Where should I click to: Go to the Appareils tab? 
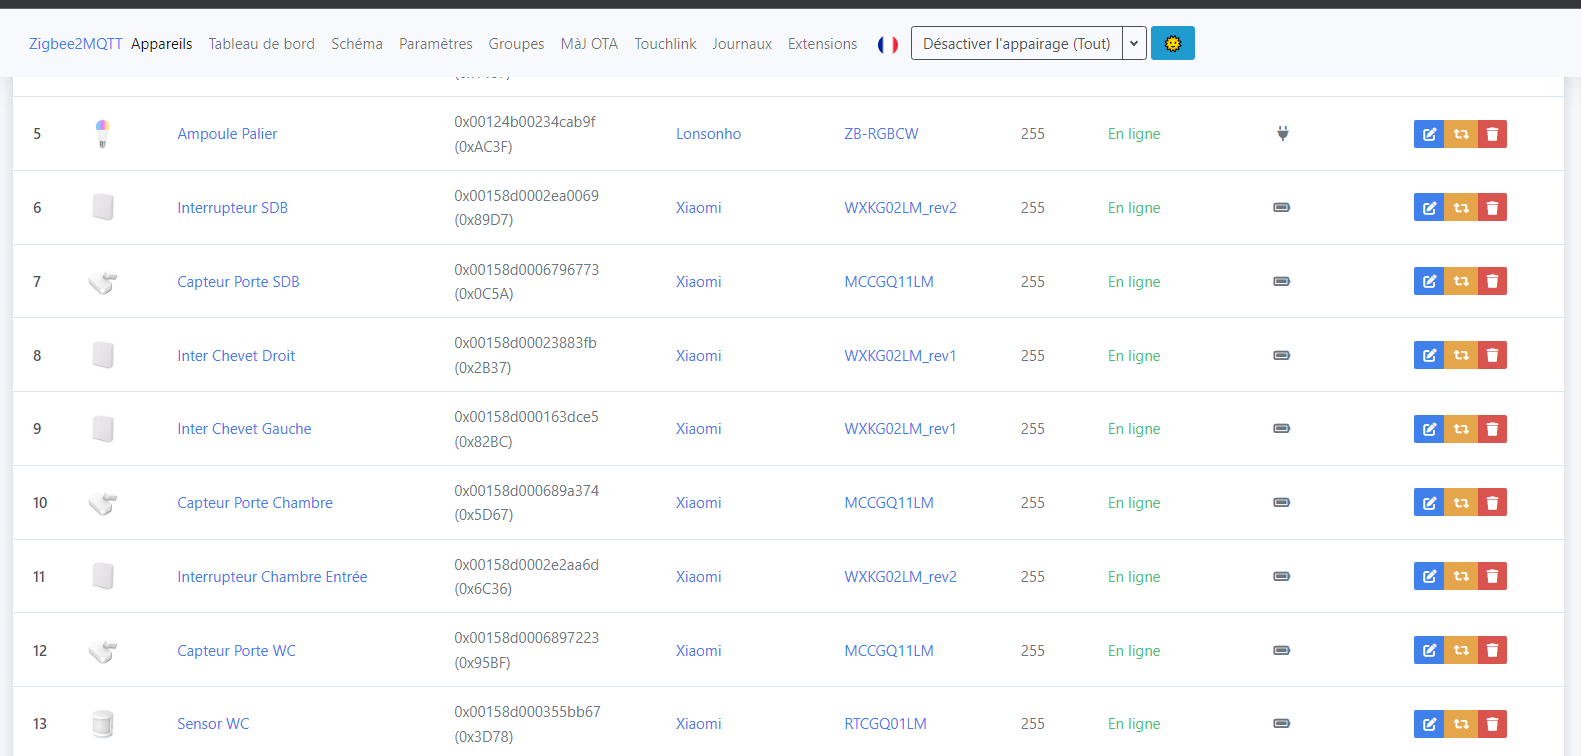pyautogui.click(x=162, y=44)
